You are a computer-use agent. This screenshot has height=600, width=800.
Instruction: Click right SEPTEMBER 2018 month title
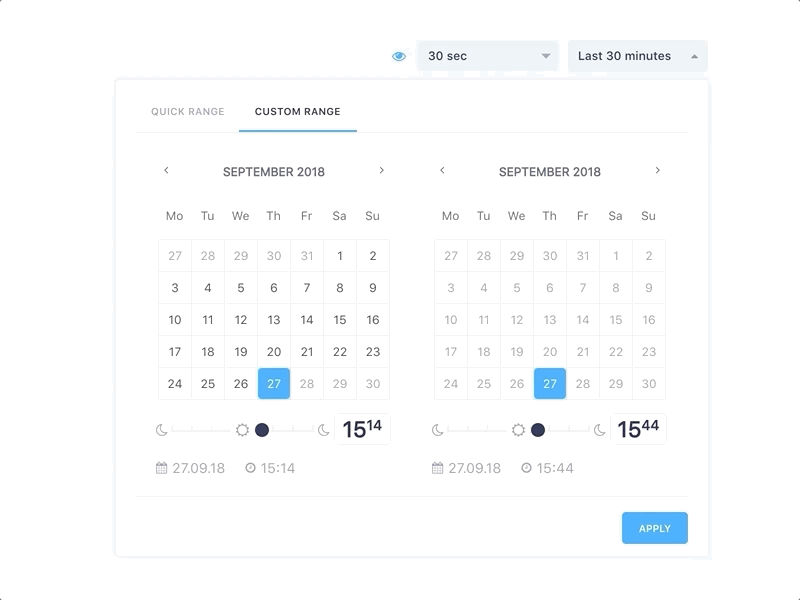point(550,172)
